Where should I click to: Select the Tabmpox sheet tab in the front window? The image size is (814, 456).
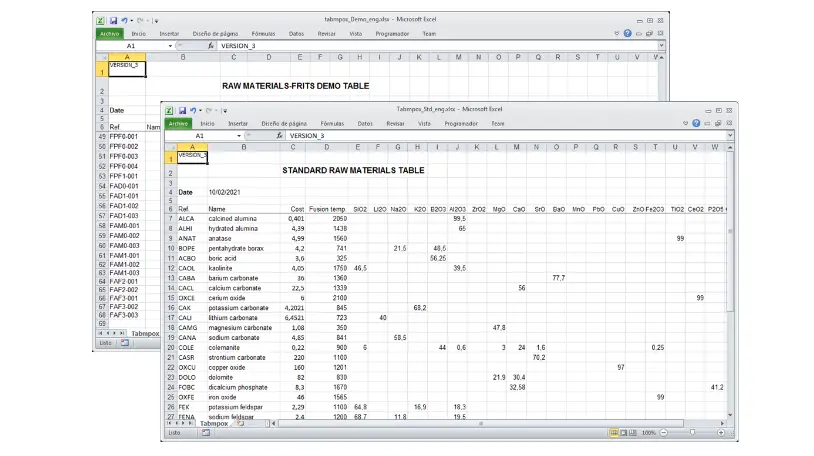click(214, 423)
